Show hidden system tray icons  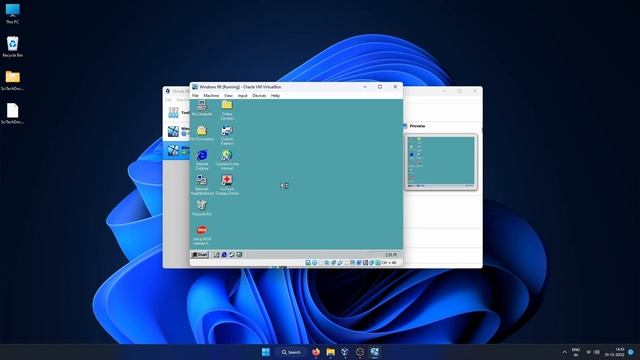[564, 352]
